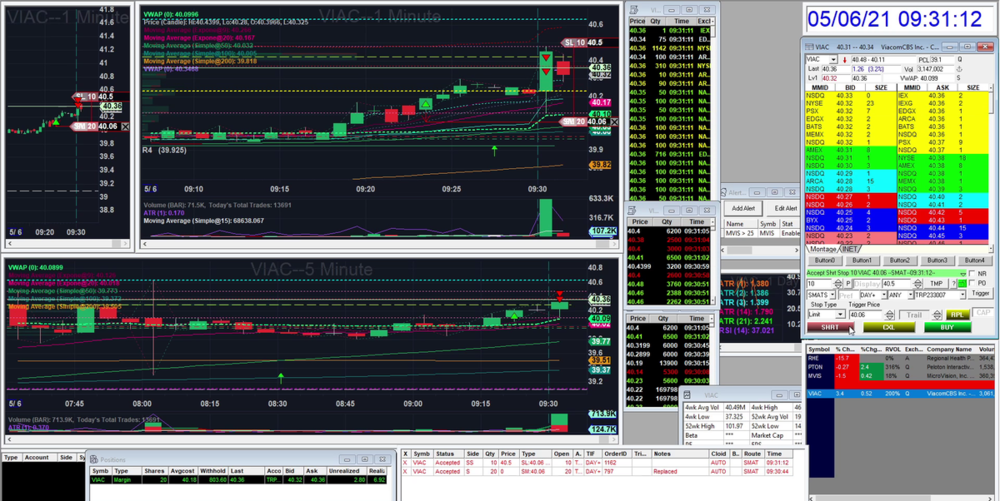Select the MVIS > 25 alert row
Viewport: 1000px width, 501px height.
pos(762,233)
